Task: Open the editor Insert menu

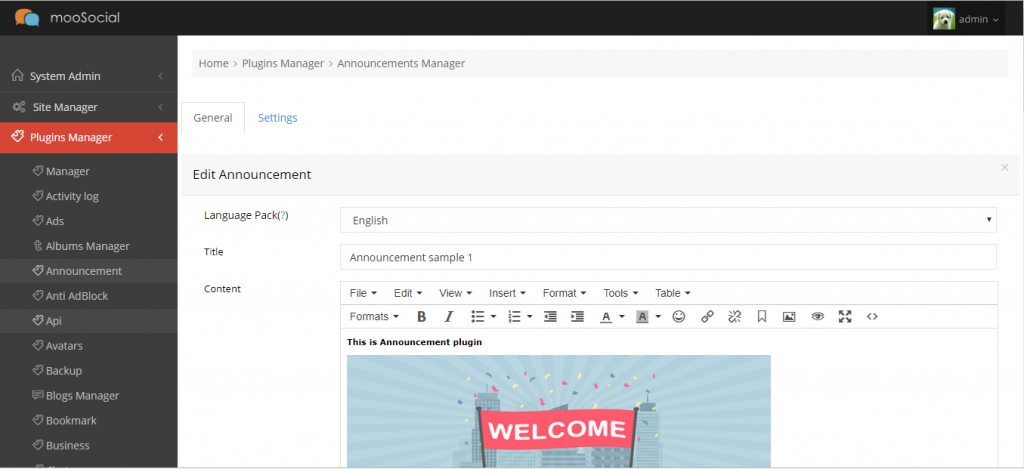Action: point(507,293)
